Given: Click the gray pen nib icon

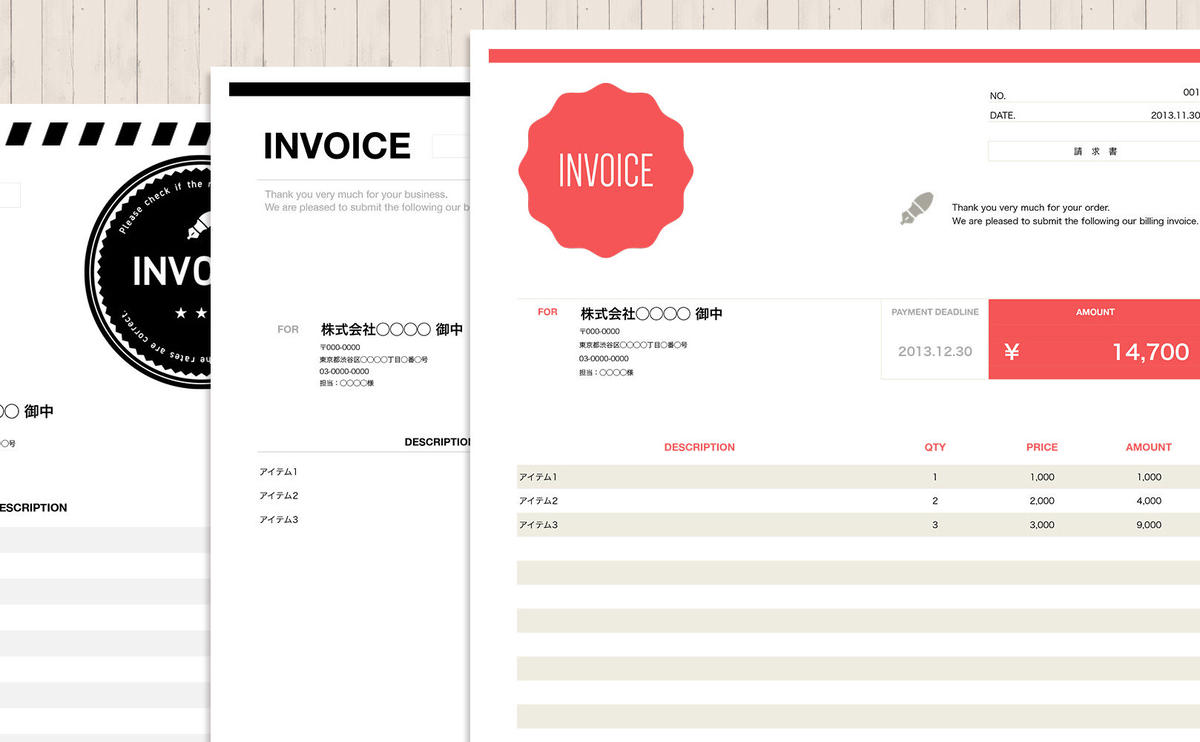Looking at the screenshot, I should click(x=917, y=208).
